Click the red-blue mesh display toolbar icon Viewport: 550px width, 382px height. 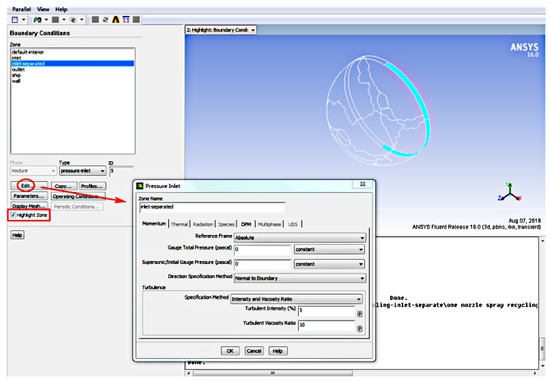pyautogui.click(x=126, y=20)
